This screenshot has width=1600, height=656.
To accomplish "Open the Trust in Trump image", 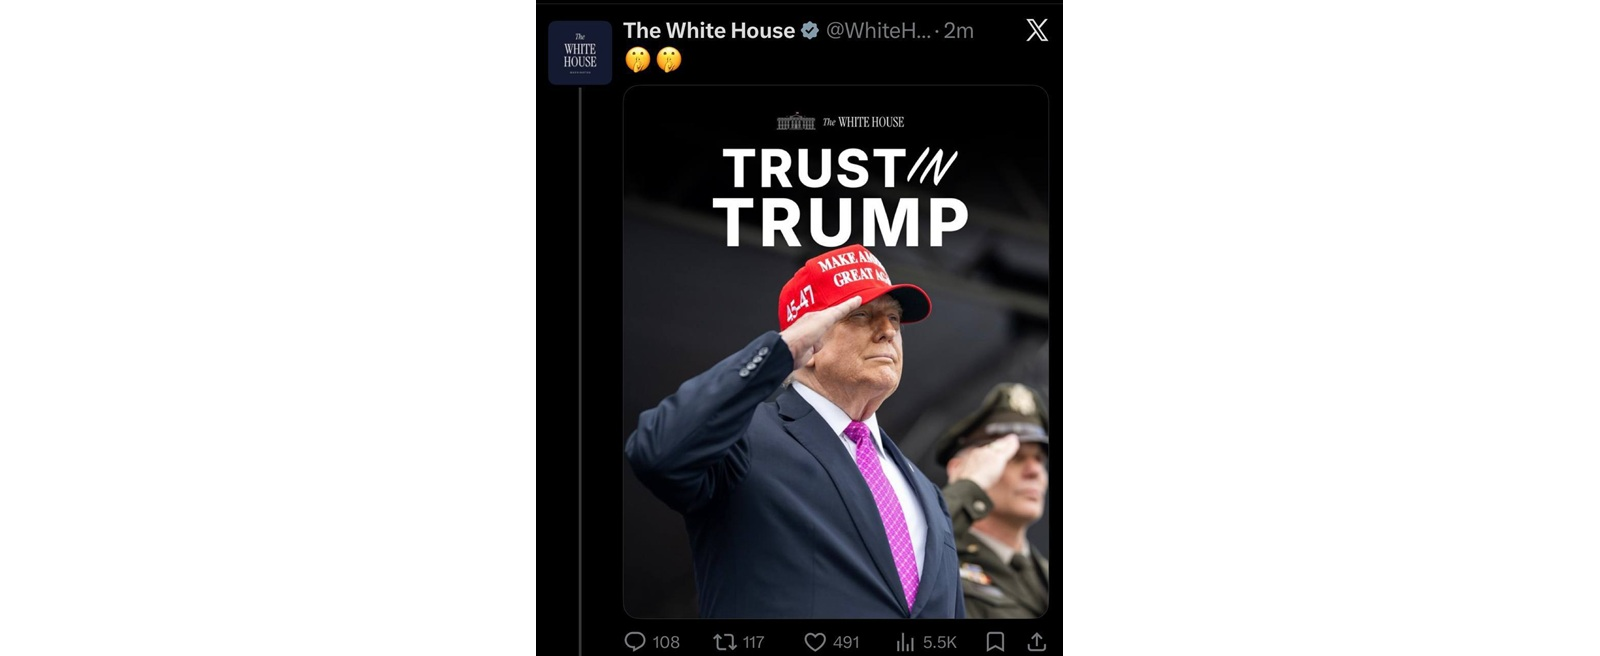I will point(836,352).
